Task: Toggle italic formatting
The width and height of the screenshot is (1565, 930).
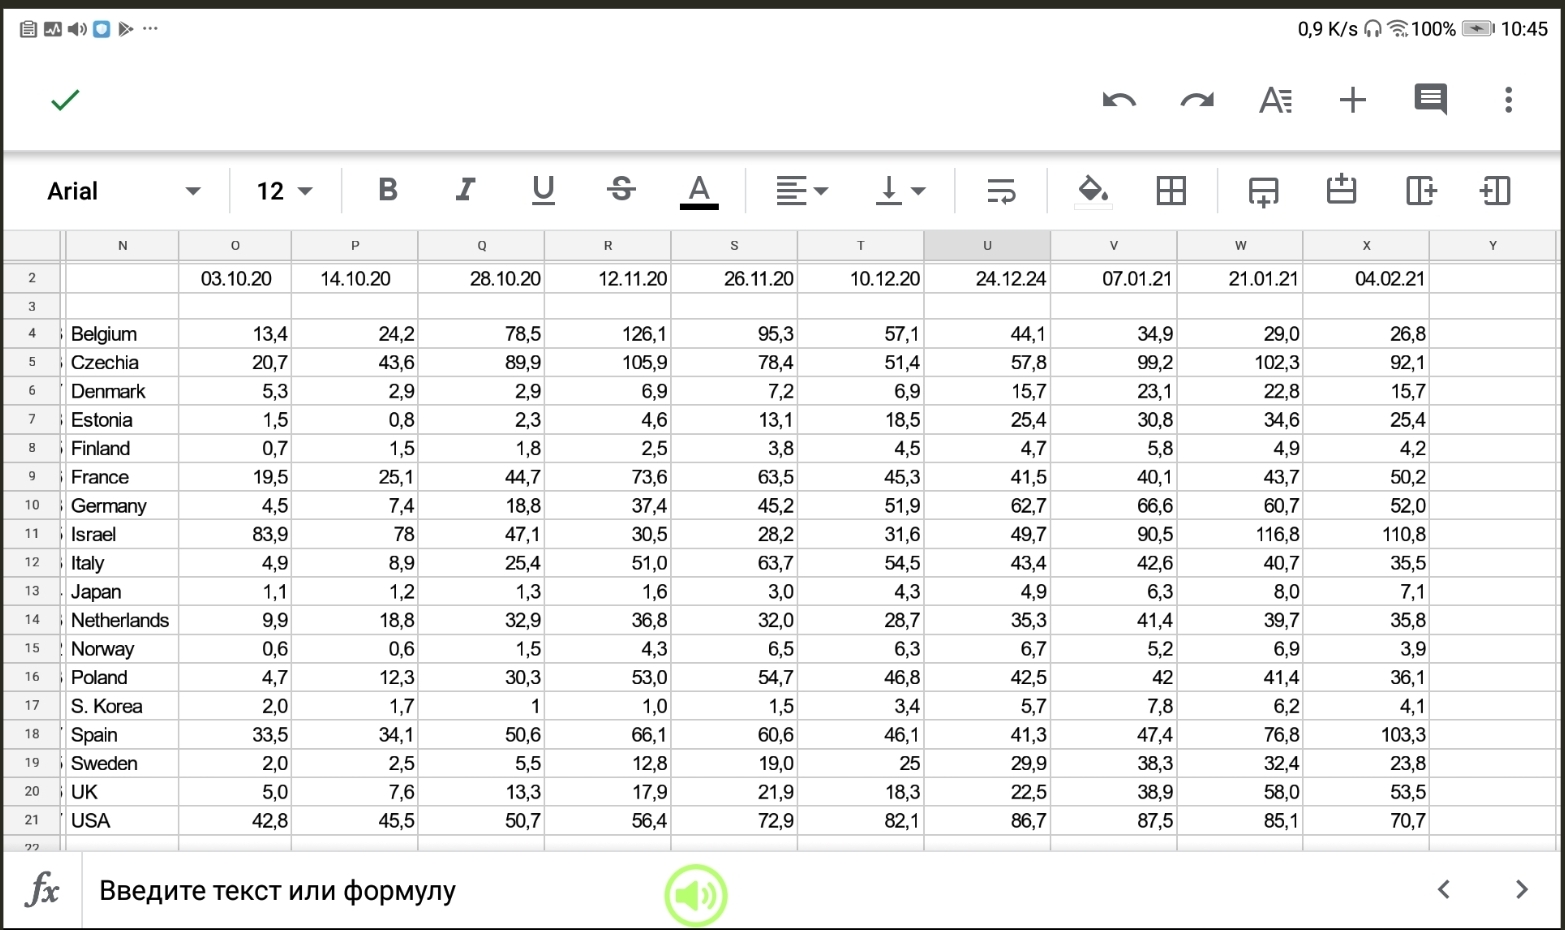Action: (465, 190)
